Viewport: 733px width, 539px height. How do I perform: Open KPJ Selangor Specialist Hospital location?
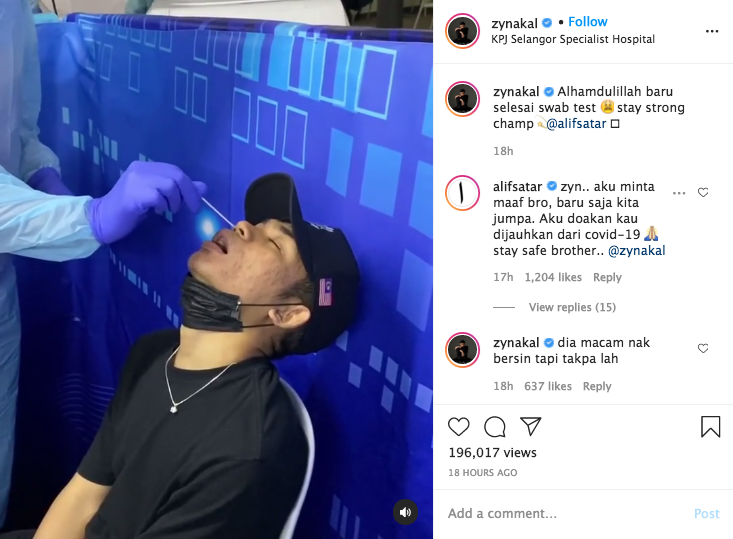pos(573,39)
